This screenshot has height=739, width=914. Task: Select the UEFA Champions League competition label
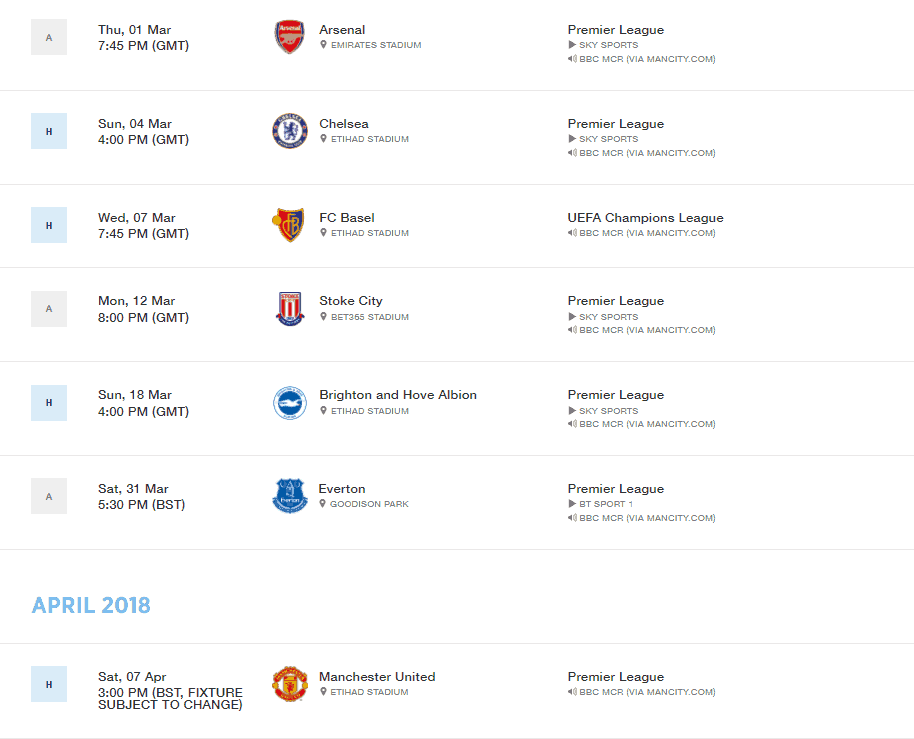coord(645,217)
